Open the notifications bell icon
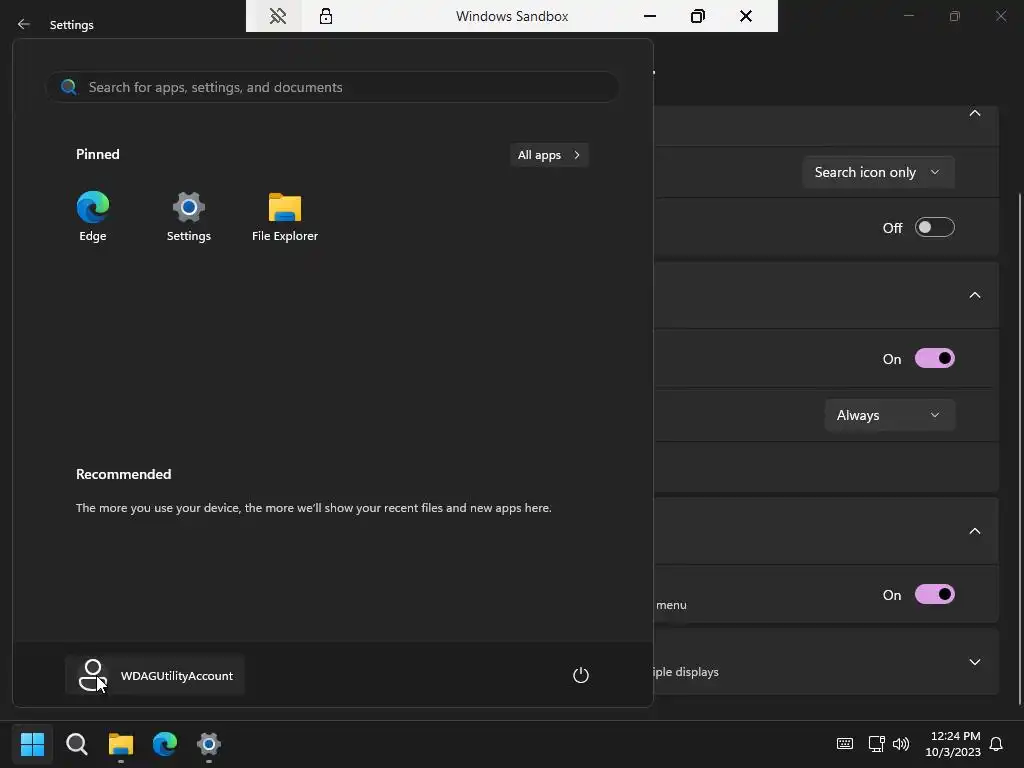This screenshot has height=768, width=1024. pos(996,744)
